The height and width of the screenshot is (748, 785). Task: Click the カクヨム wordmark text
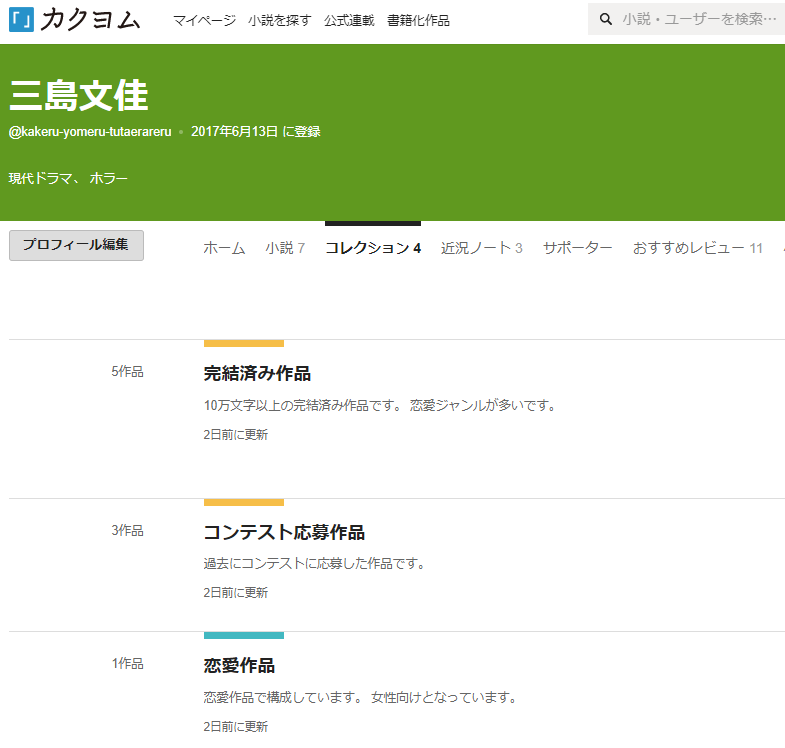[x=90, y=20]
